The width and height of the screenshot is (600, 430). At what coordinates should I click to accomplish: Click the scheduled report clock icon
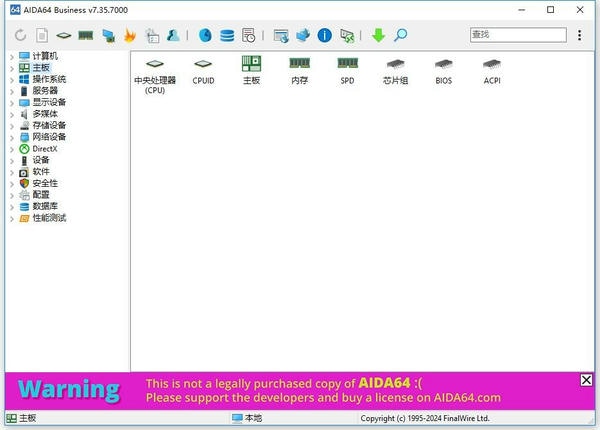[249, 35]
